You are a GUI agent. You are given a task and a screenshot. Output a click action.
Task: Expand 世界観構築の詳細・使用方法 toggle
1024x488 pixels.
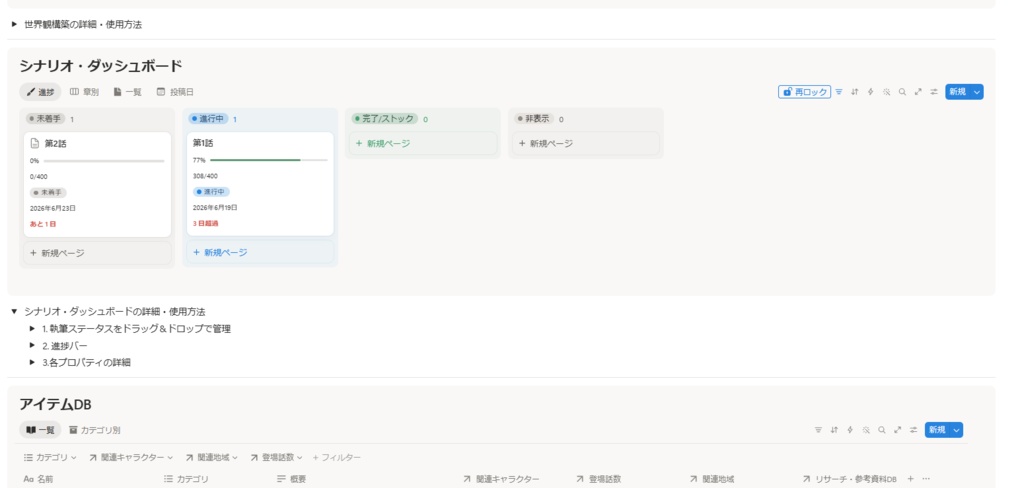tap(14, 24)
